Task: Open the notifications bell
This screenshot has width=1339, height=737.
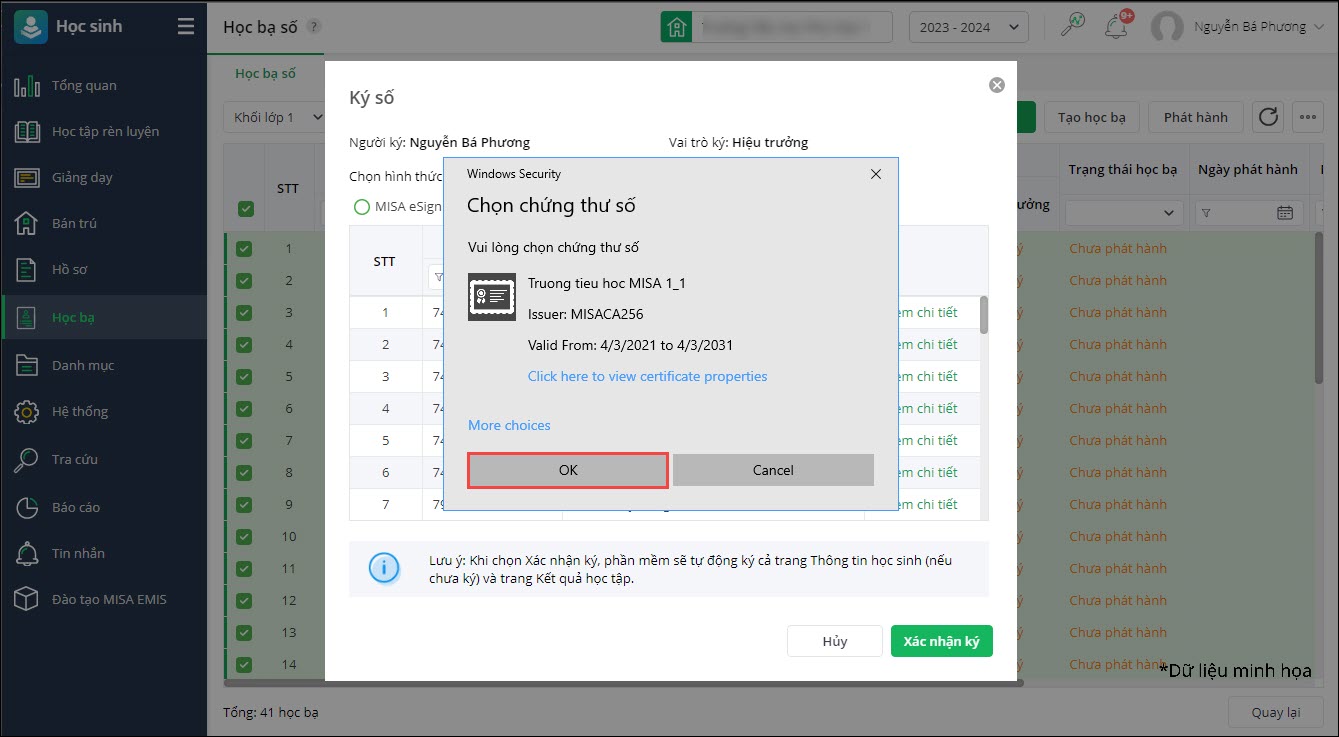Action: (x=1115, y=27)
